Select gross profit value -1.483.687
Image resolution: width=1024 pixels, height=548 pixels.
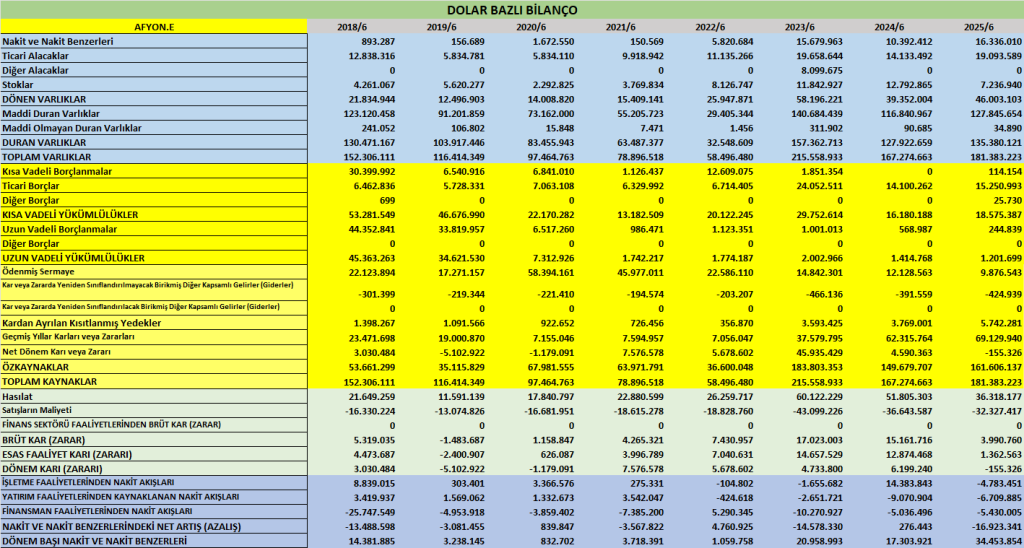click(x=461, y=440)
